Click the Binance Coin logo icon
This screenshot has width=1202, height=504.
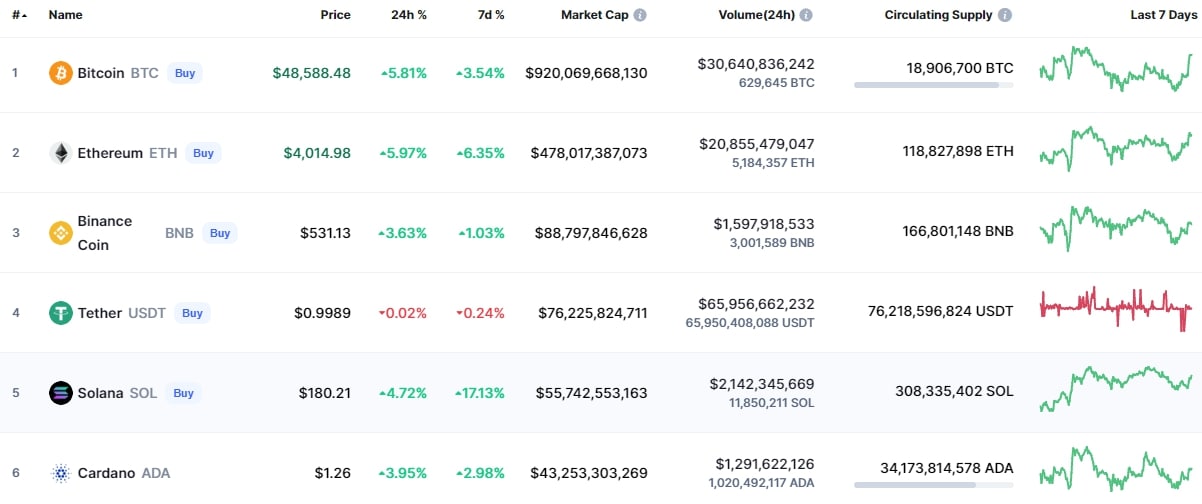(x=61, y=233)
